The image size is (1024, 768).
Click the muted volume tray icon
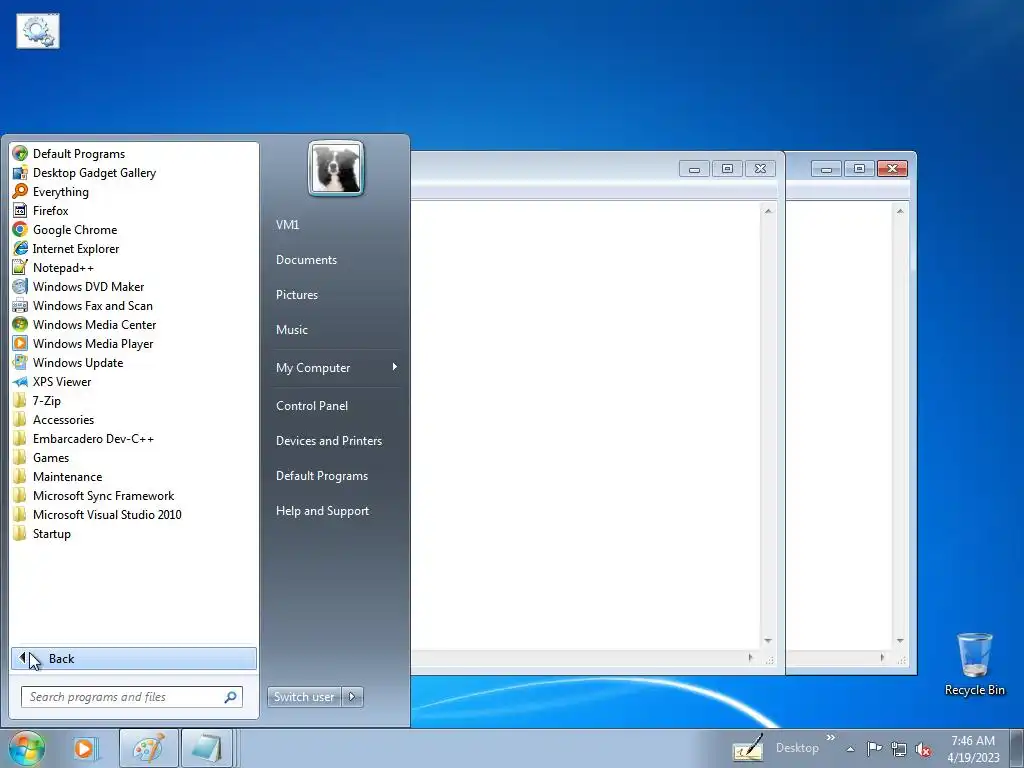923,749
